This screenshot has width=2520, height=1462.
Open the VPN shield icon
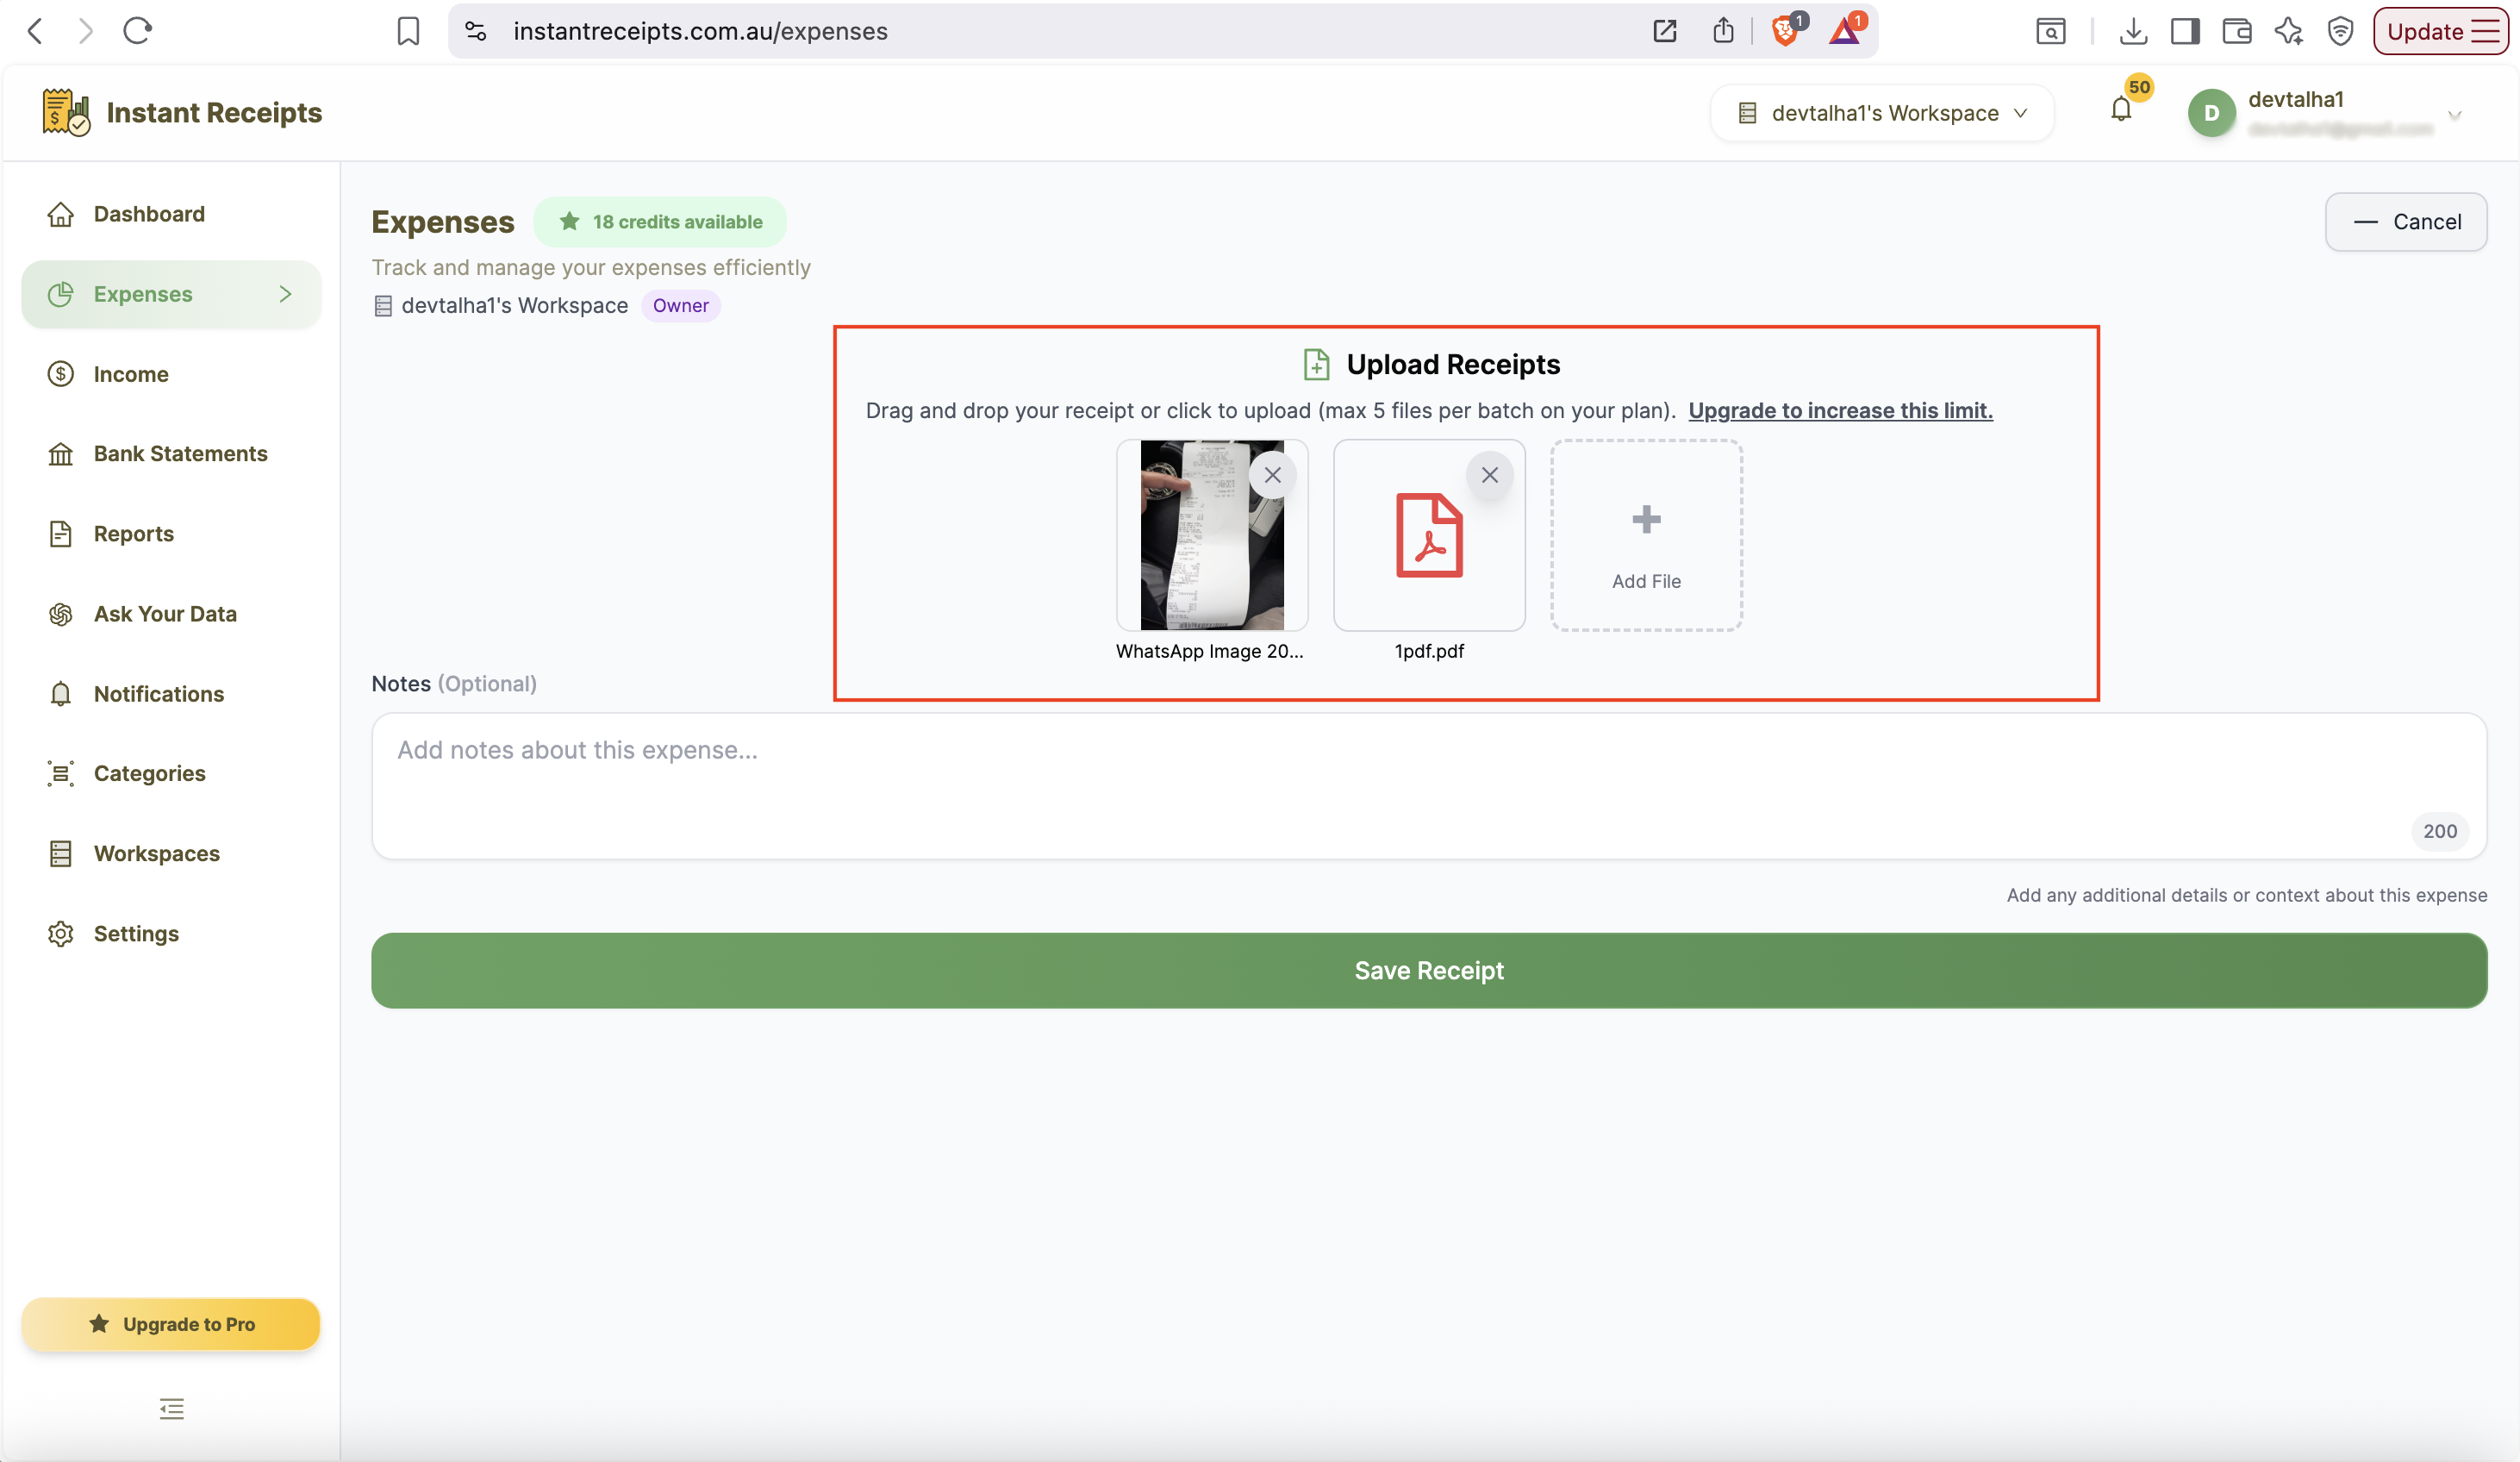2340,31
